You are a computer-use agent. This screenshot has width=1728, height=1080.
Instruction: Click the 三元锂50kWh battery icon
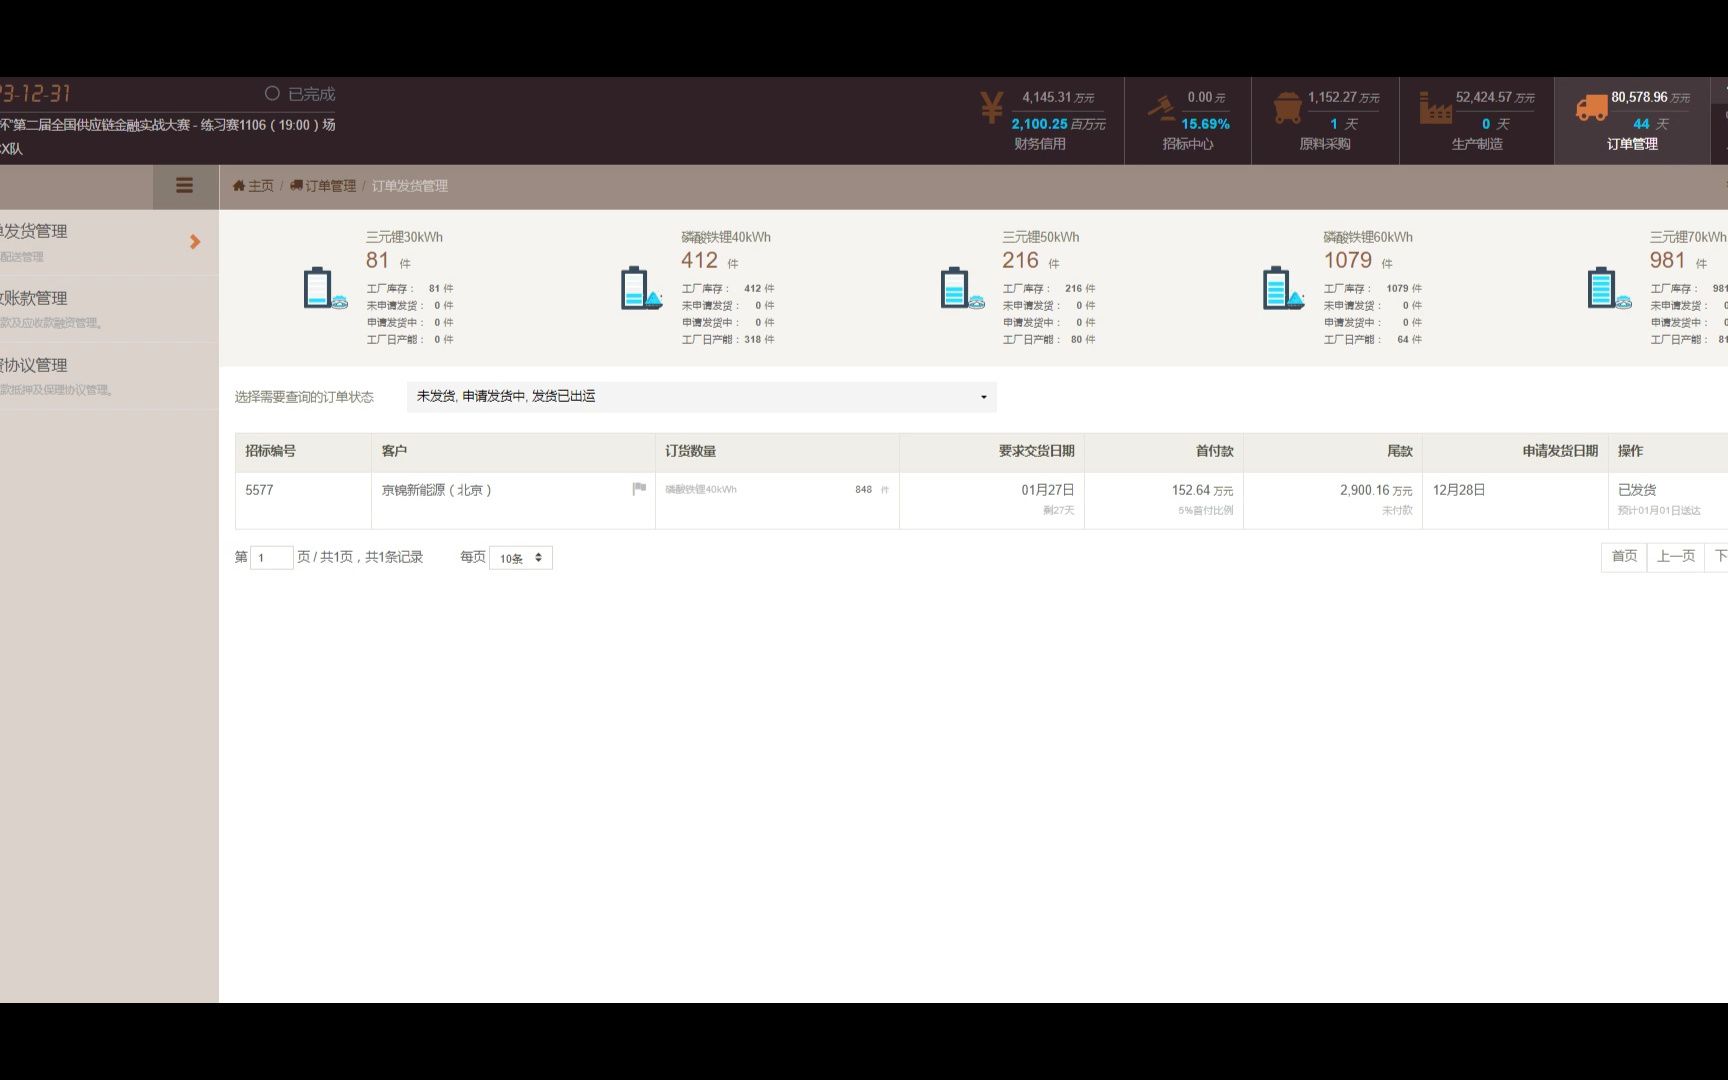962,288
